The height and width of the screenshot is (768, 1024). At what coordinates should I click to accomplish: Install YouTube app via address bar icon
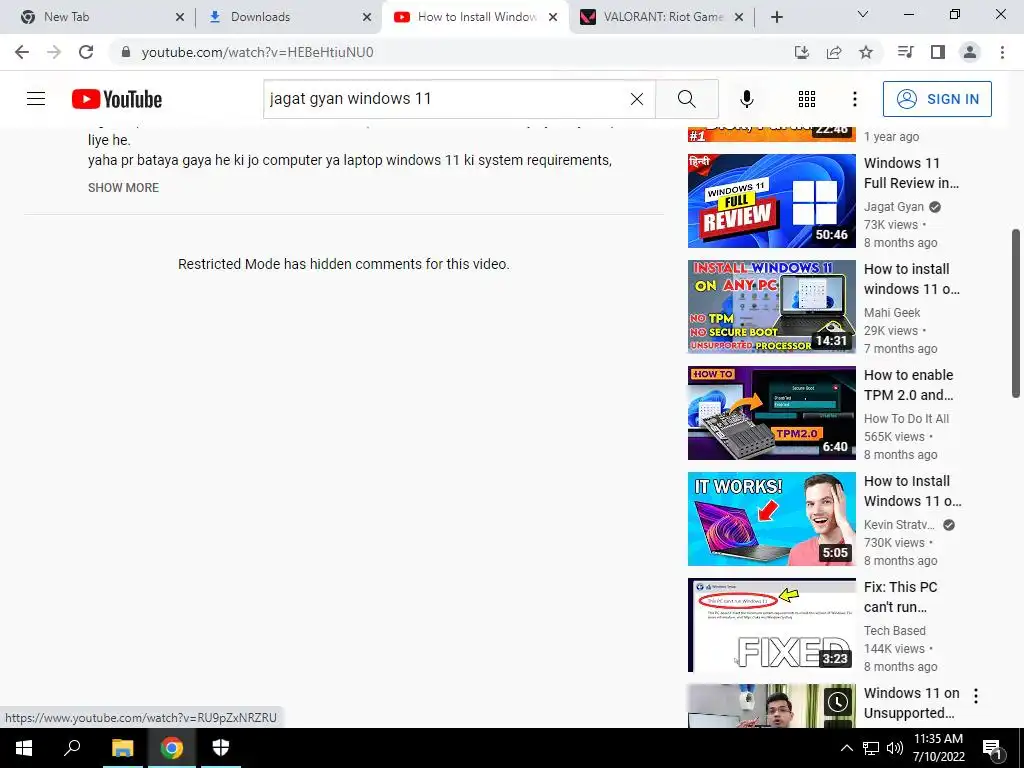pos(802,52)
